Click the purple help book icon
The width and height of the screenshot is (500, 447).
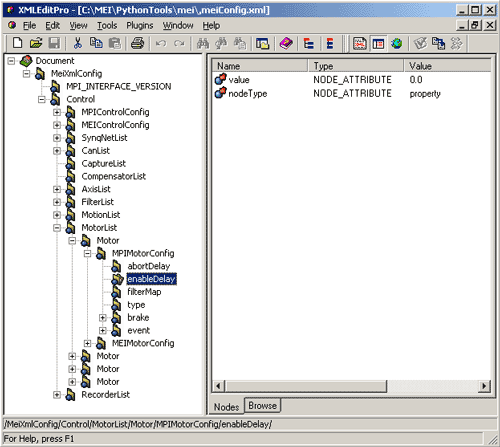click(286, 43)
